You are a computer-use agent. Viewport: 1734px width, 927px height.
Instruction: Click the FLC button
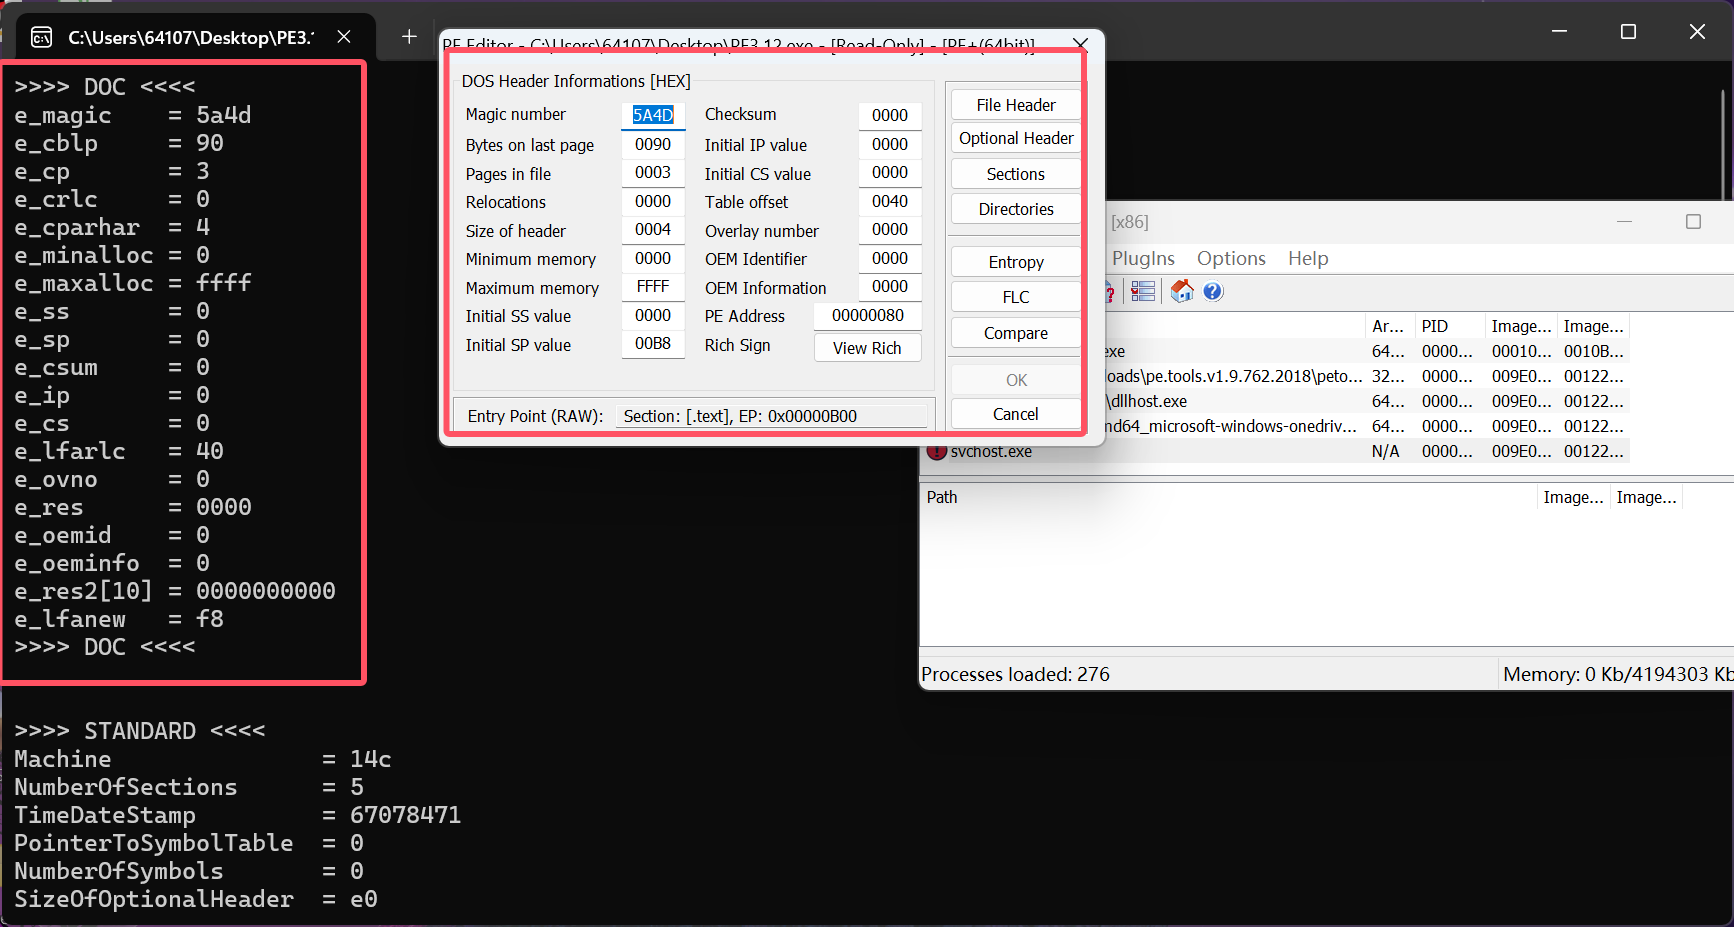(x=1016, y=297)
